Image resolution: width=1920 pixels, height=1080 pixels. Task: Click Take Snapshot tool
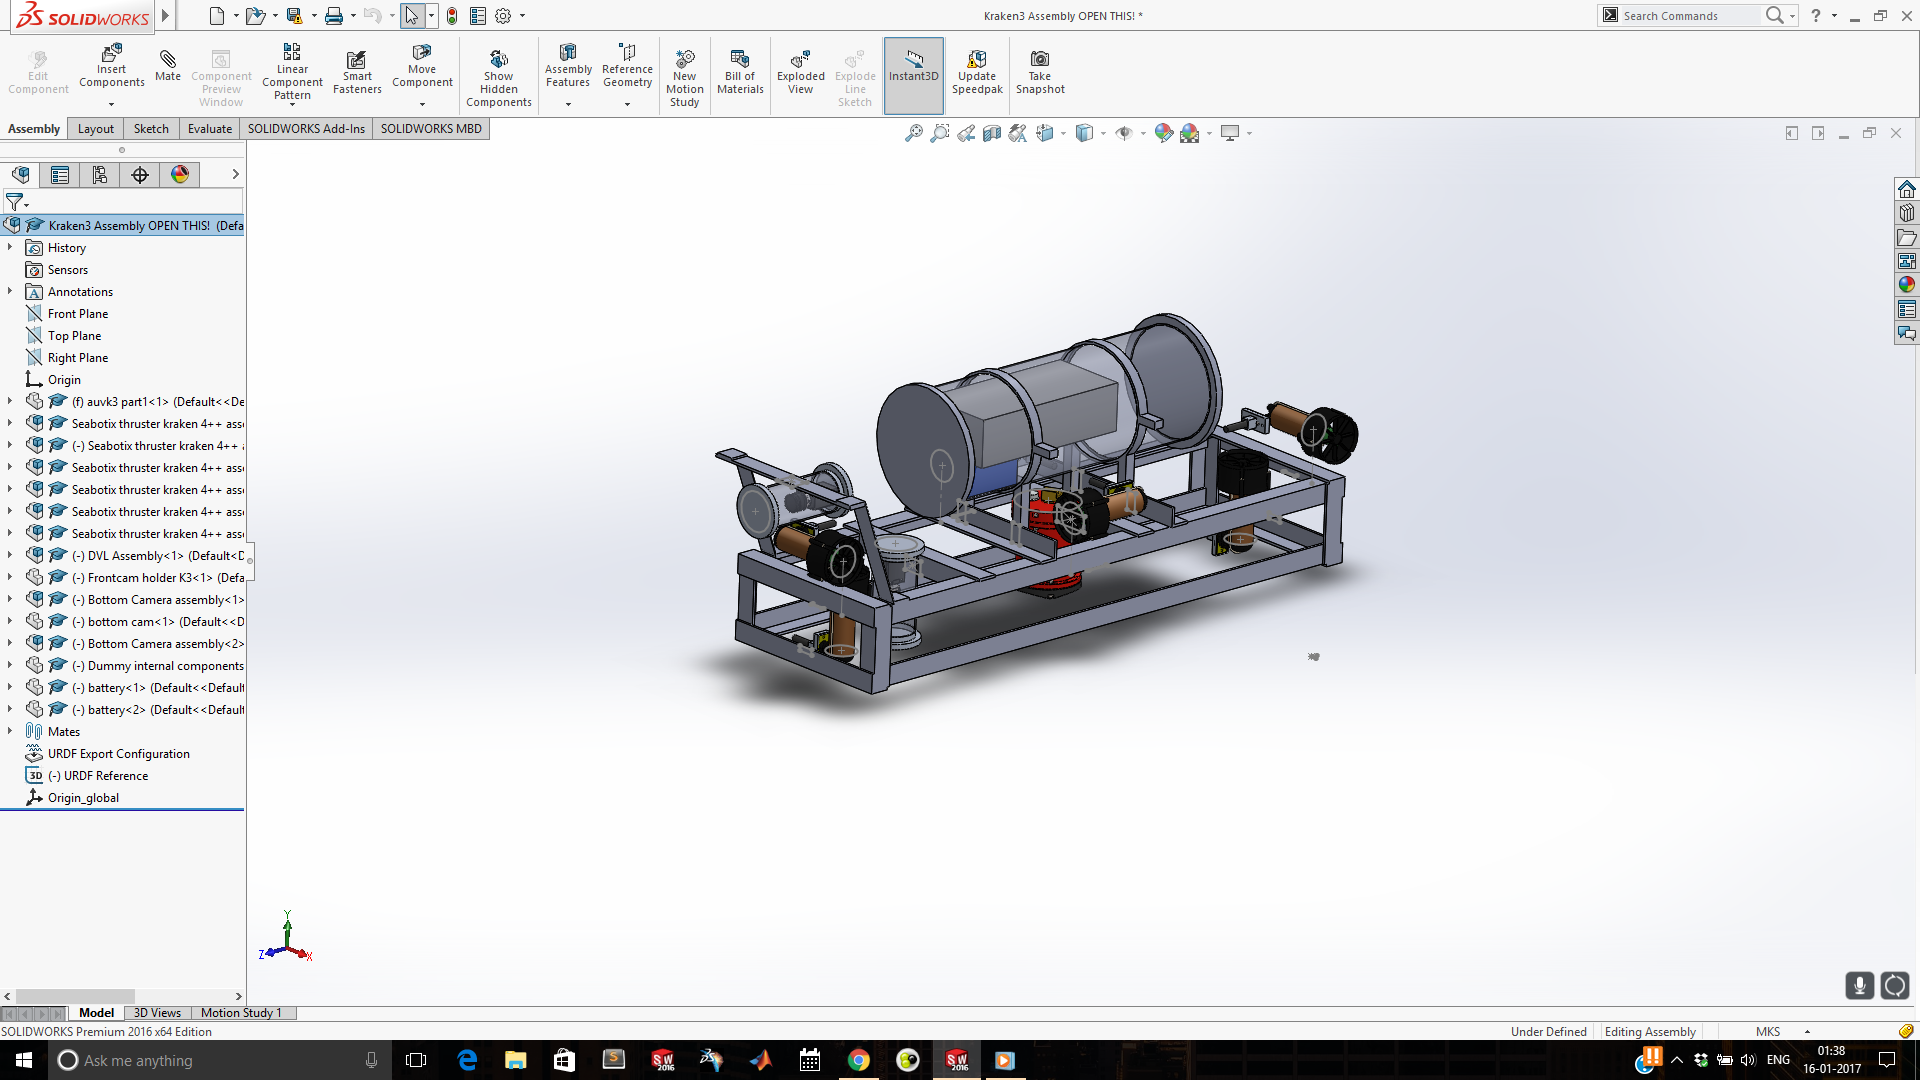tap(1040, 72)
